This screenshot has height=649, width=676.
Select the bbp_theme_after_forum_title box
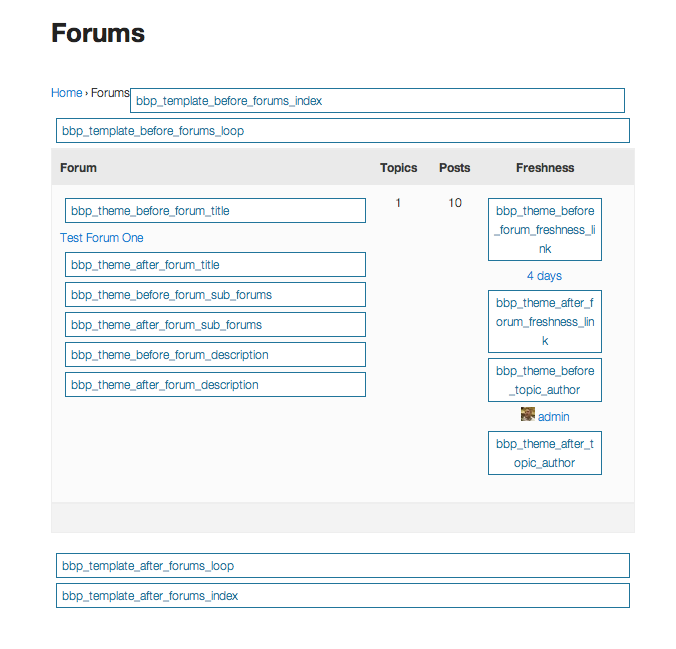point(215,264)
